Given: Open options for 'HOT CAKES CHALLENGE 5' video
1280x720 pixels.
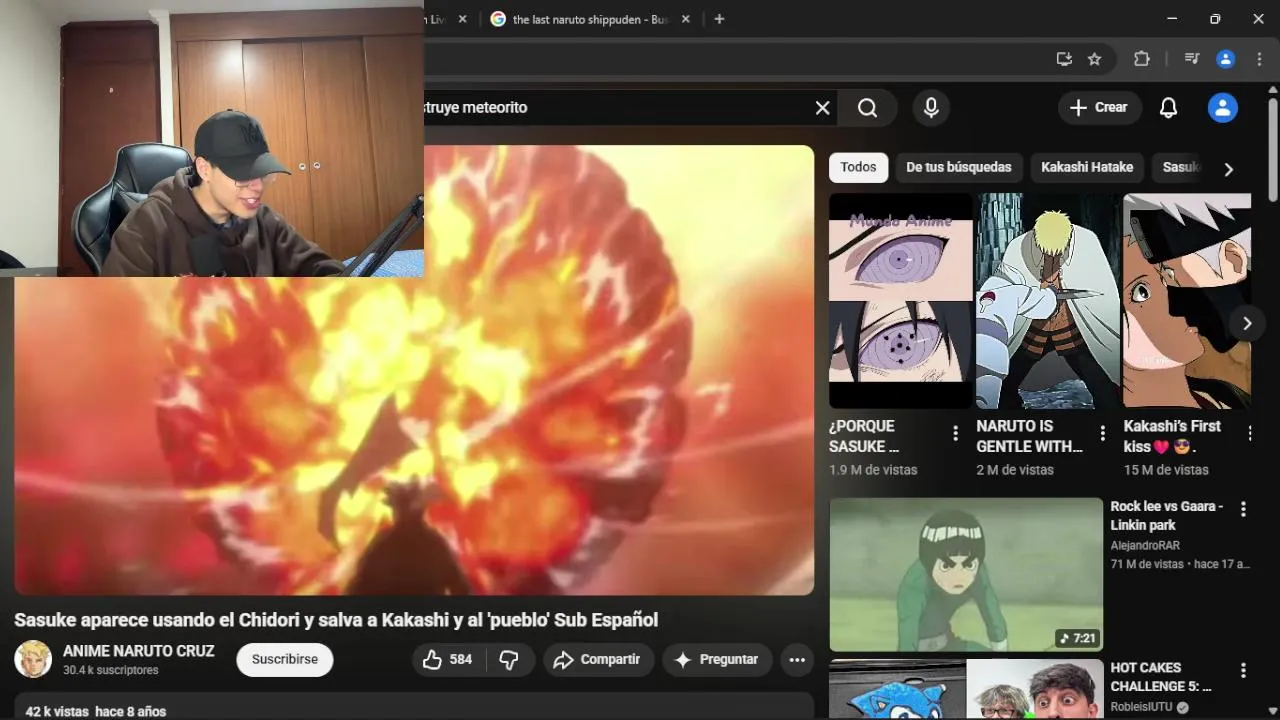Looking at the screenshot, I should (x=1243, y=671).
